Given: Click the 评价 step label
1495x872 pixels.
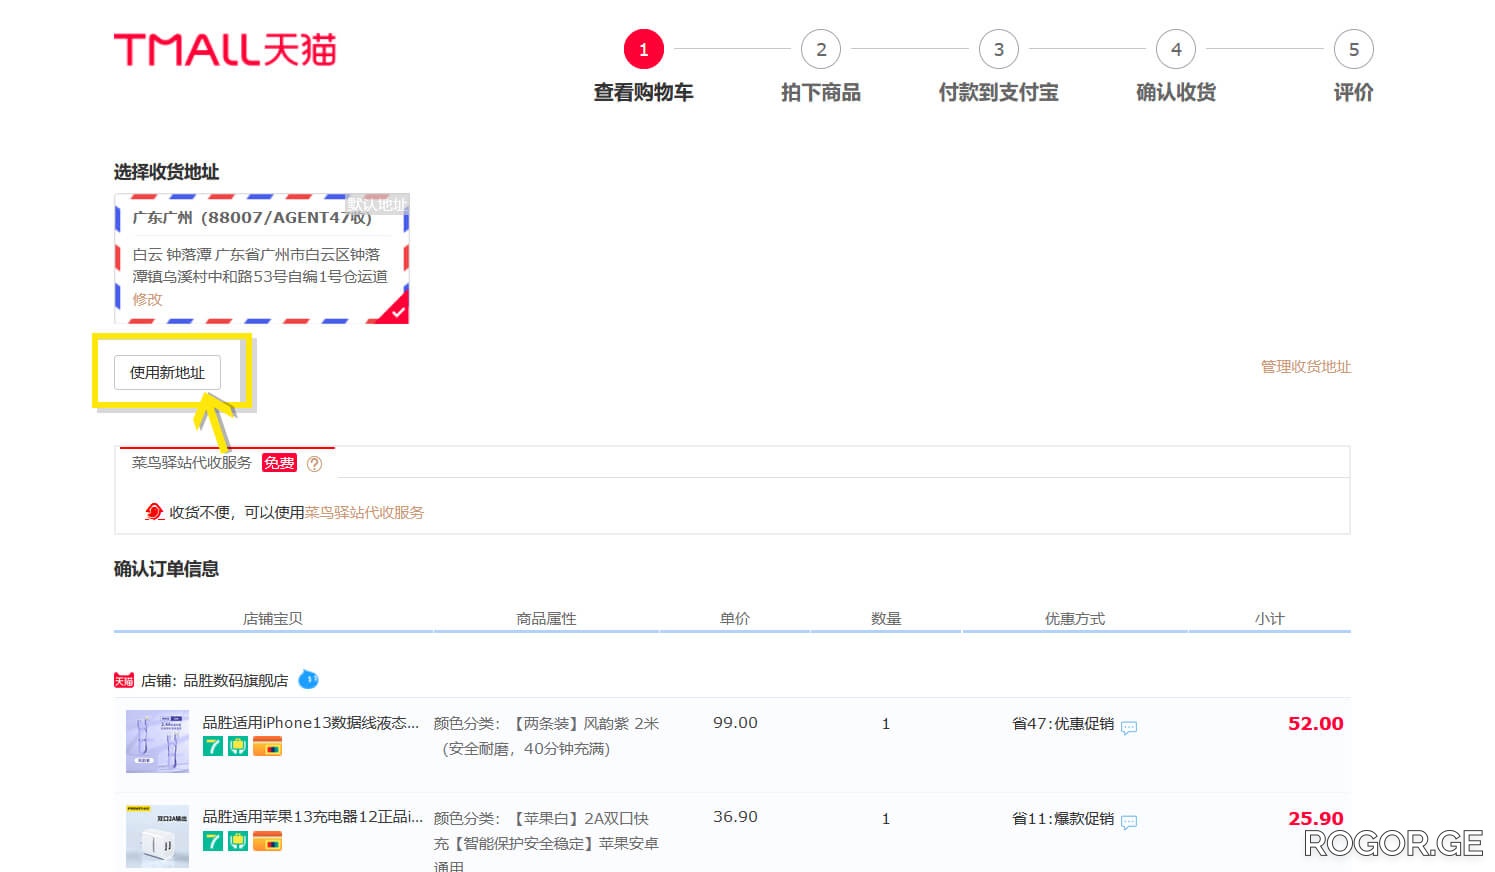Looking at the screenshot, I should [x=1353, y=92].
